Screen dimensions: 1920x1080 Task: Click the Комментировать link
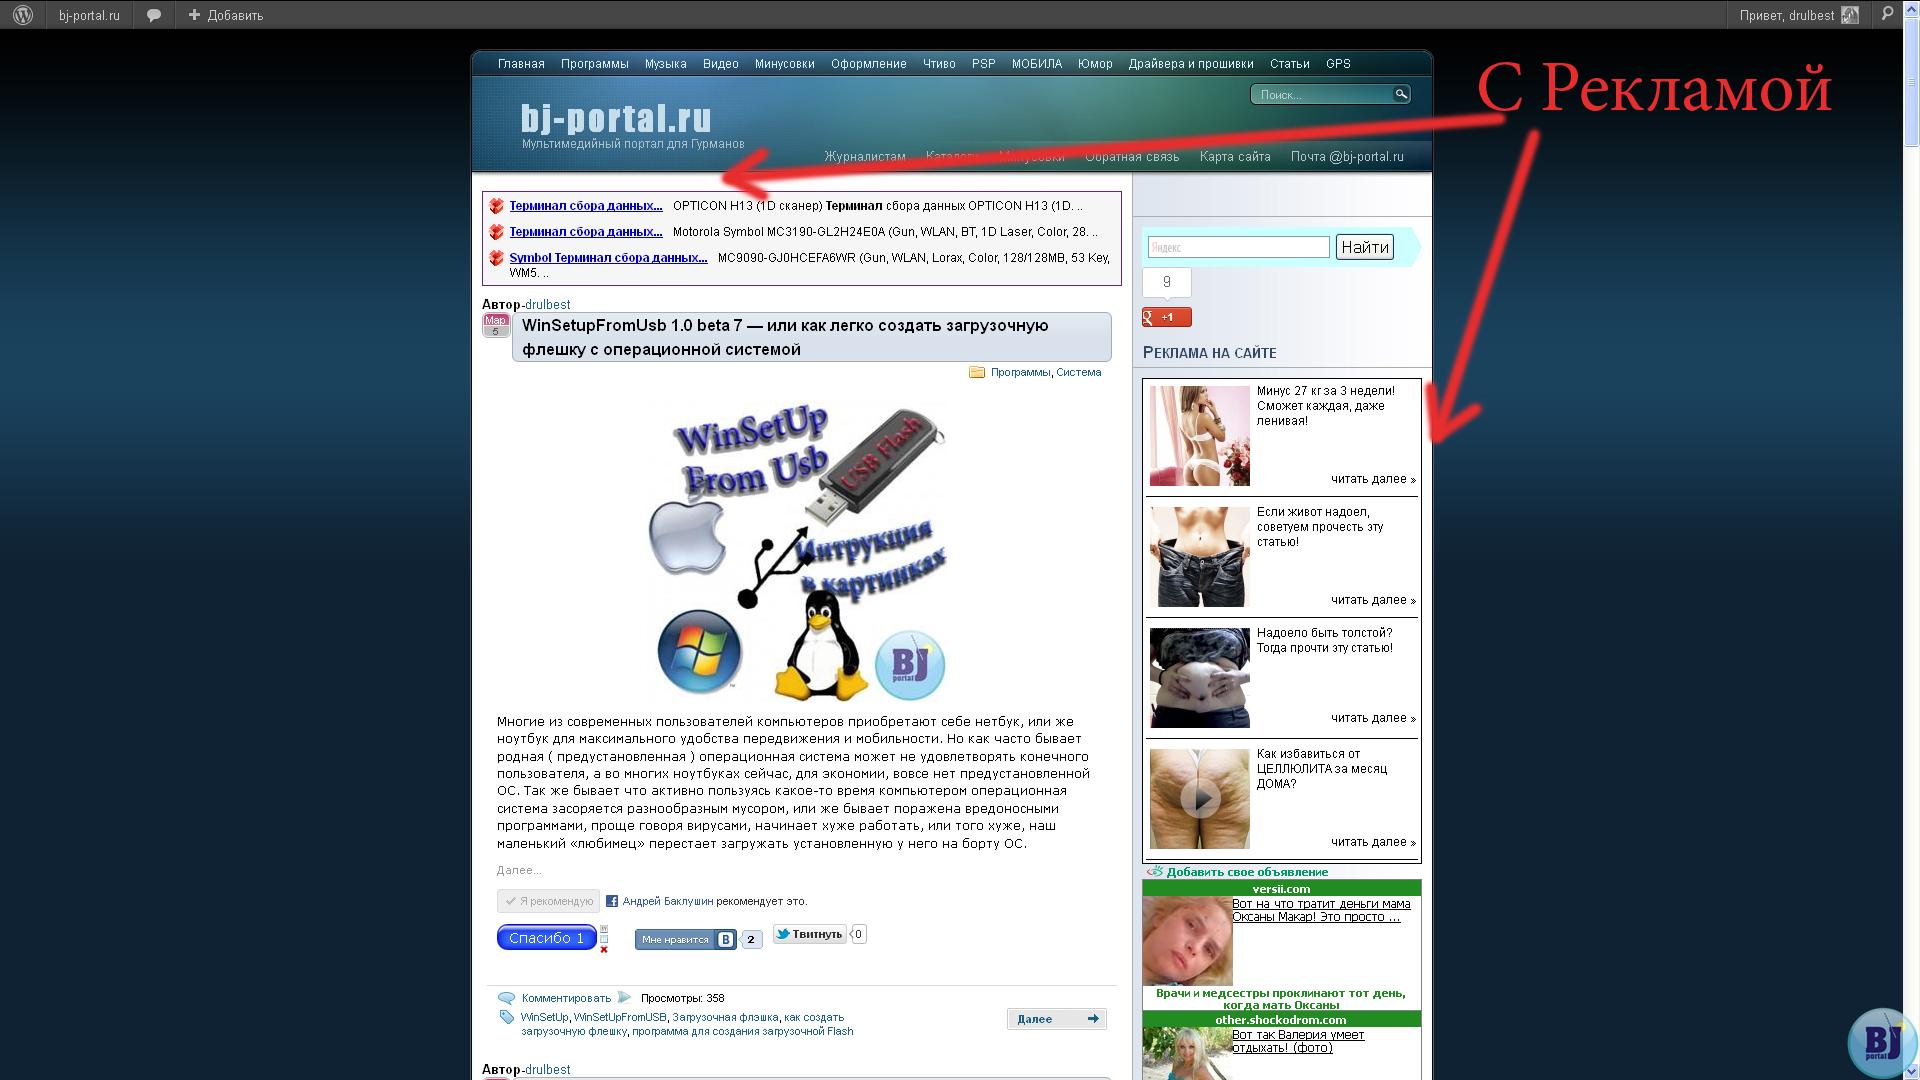point(566,998)
